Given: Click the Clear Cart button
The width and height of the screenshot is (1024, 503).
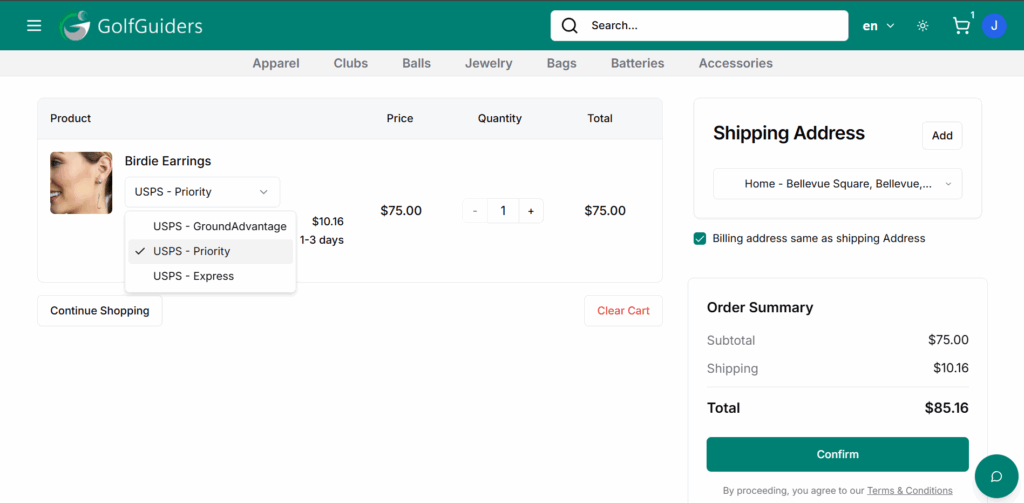Looking at the screenshot, I should click(x=623, y=311).
